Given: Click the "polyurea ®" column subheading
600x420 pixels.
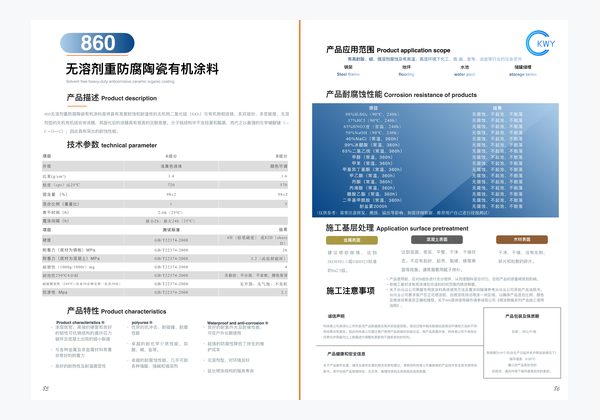Looking at the screenshot, I should (x=142, y=323).
